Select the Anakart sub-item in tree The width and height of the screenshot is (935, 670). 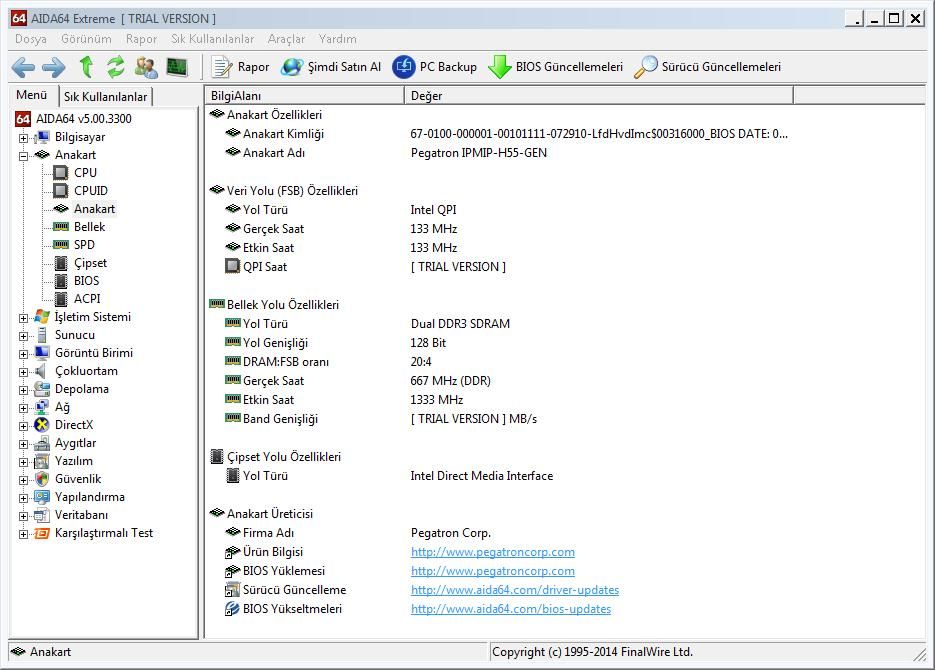[94, 209]
